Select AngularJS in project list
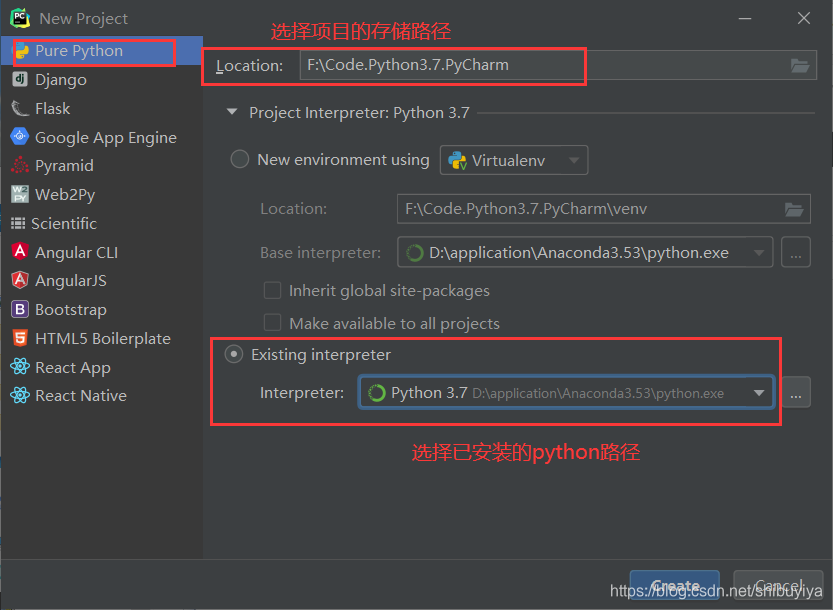833x610 pixels. pos(102,281)
